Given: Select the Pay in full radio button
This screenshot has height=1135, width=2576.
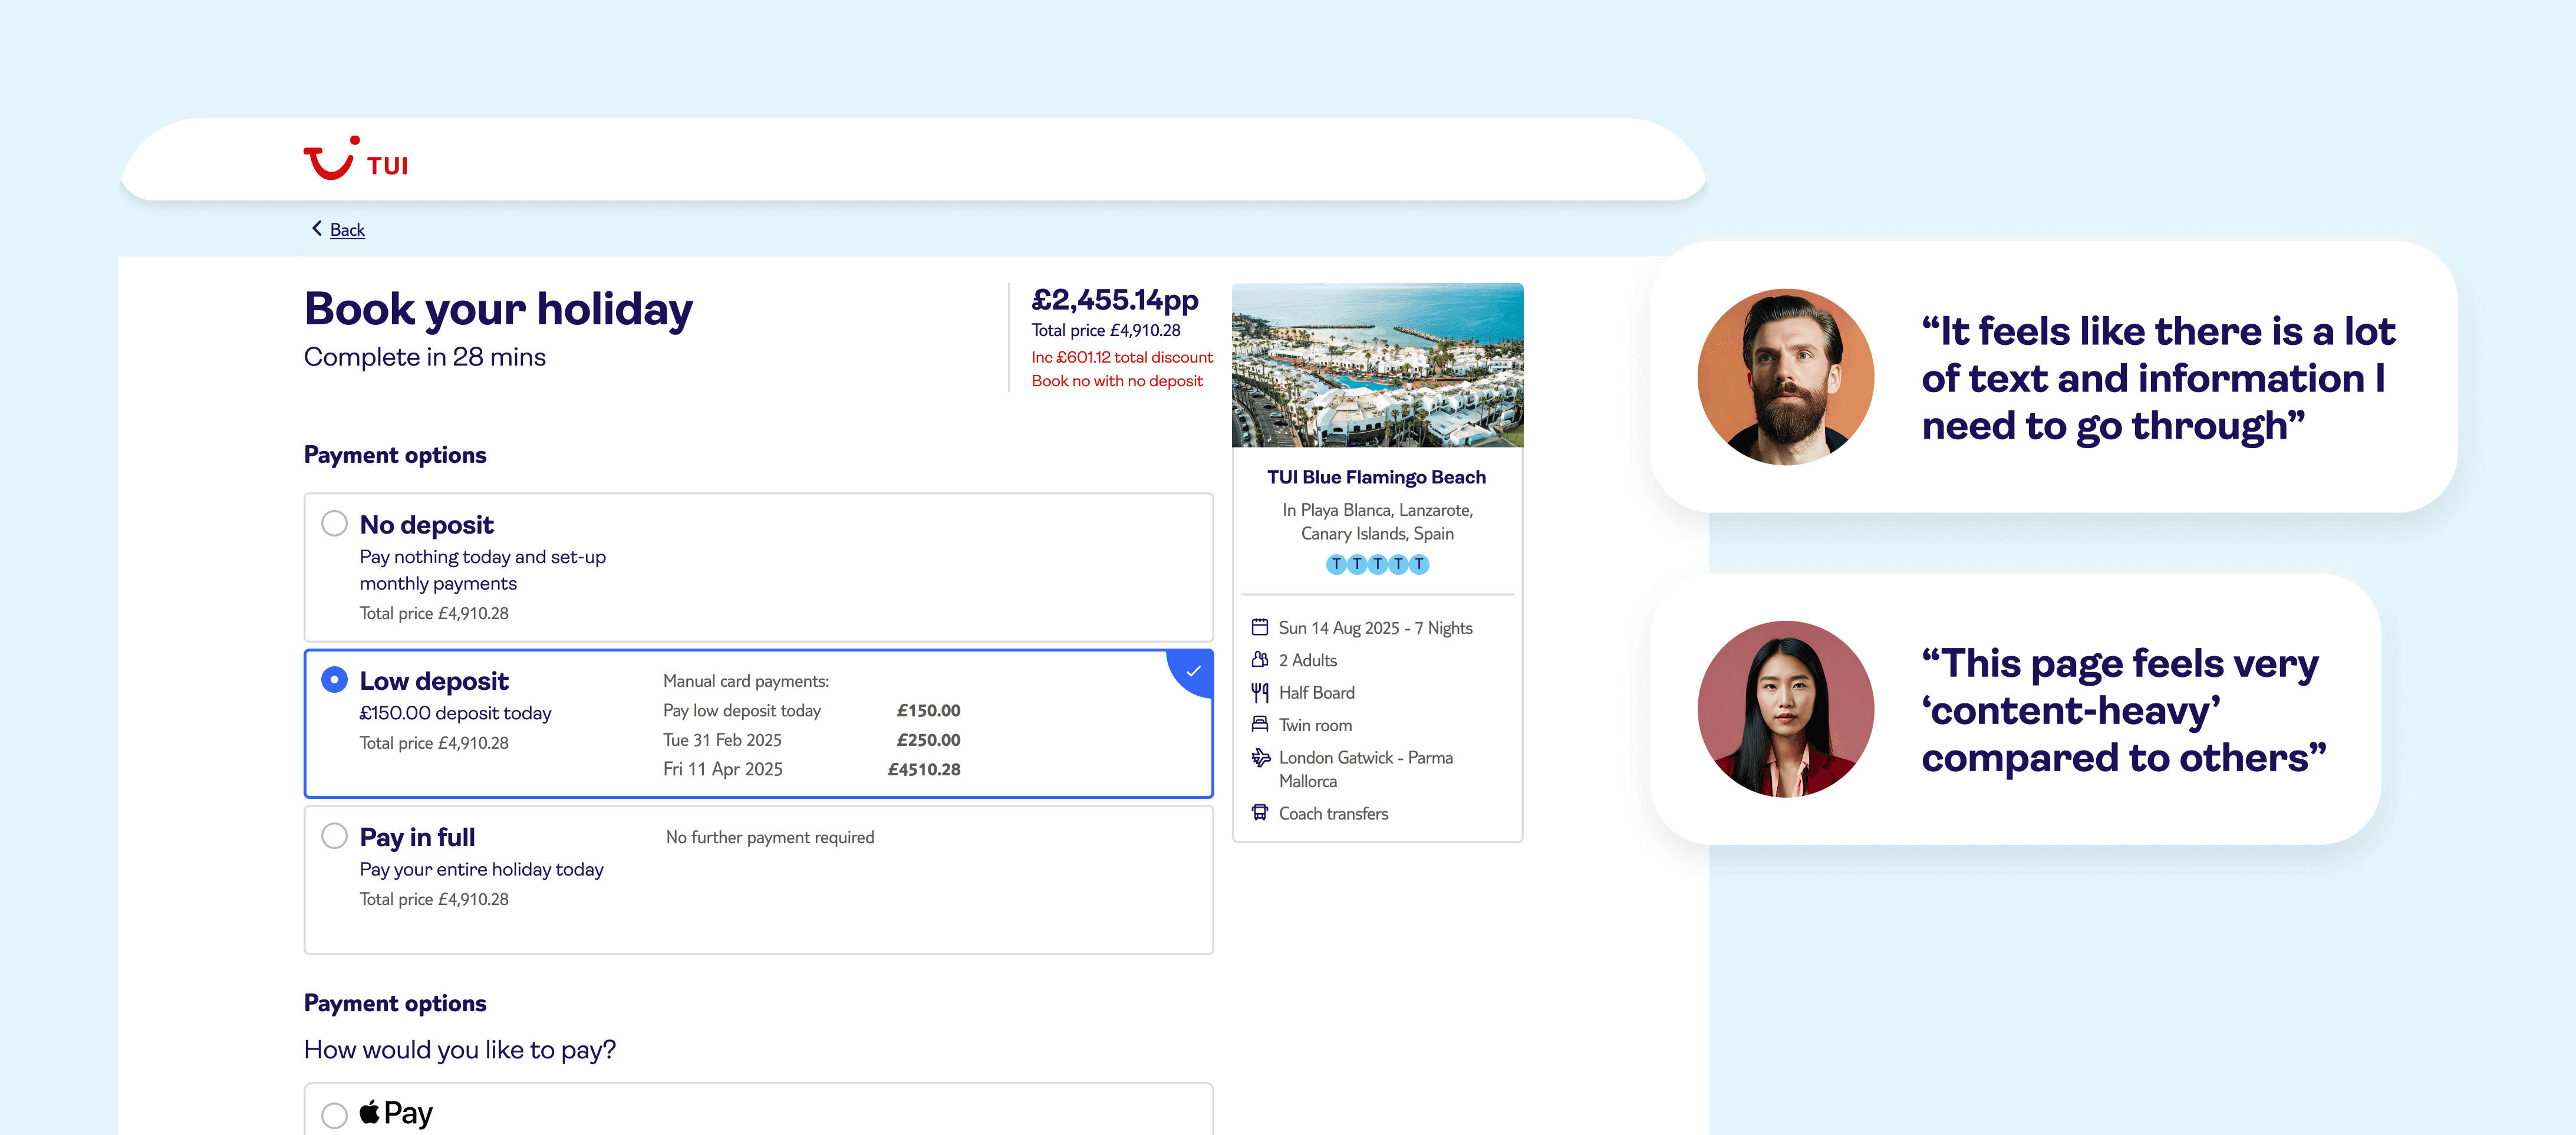Looking at the screenshot, I should coord(334,836).
